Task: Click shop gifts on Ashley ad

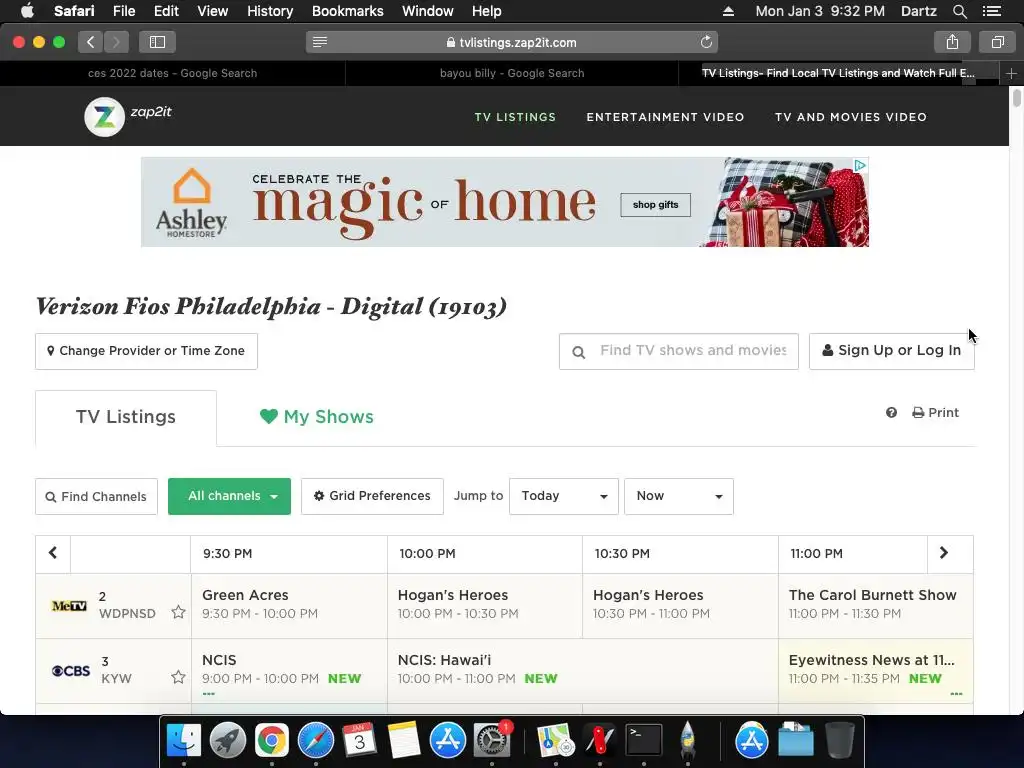Action: coord(655,205)
